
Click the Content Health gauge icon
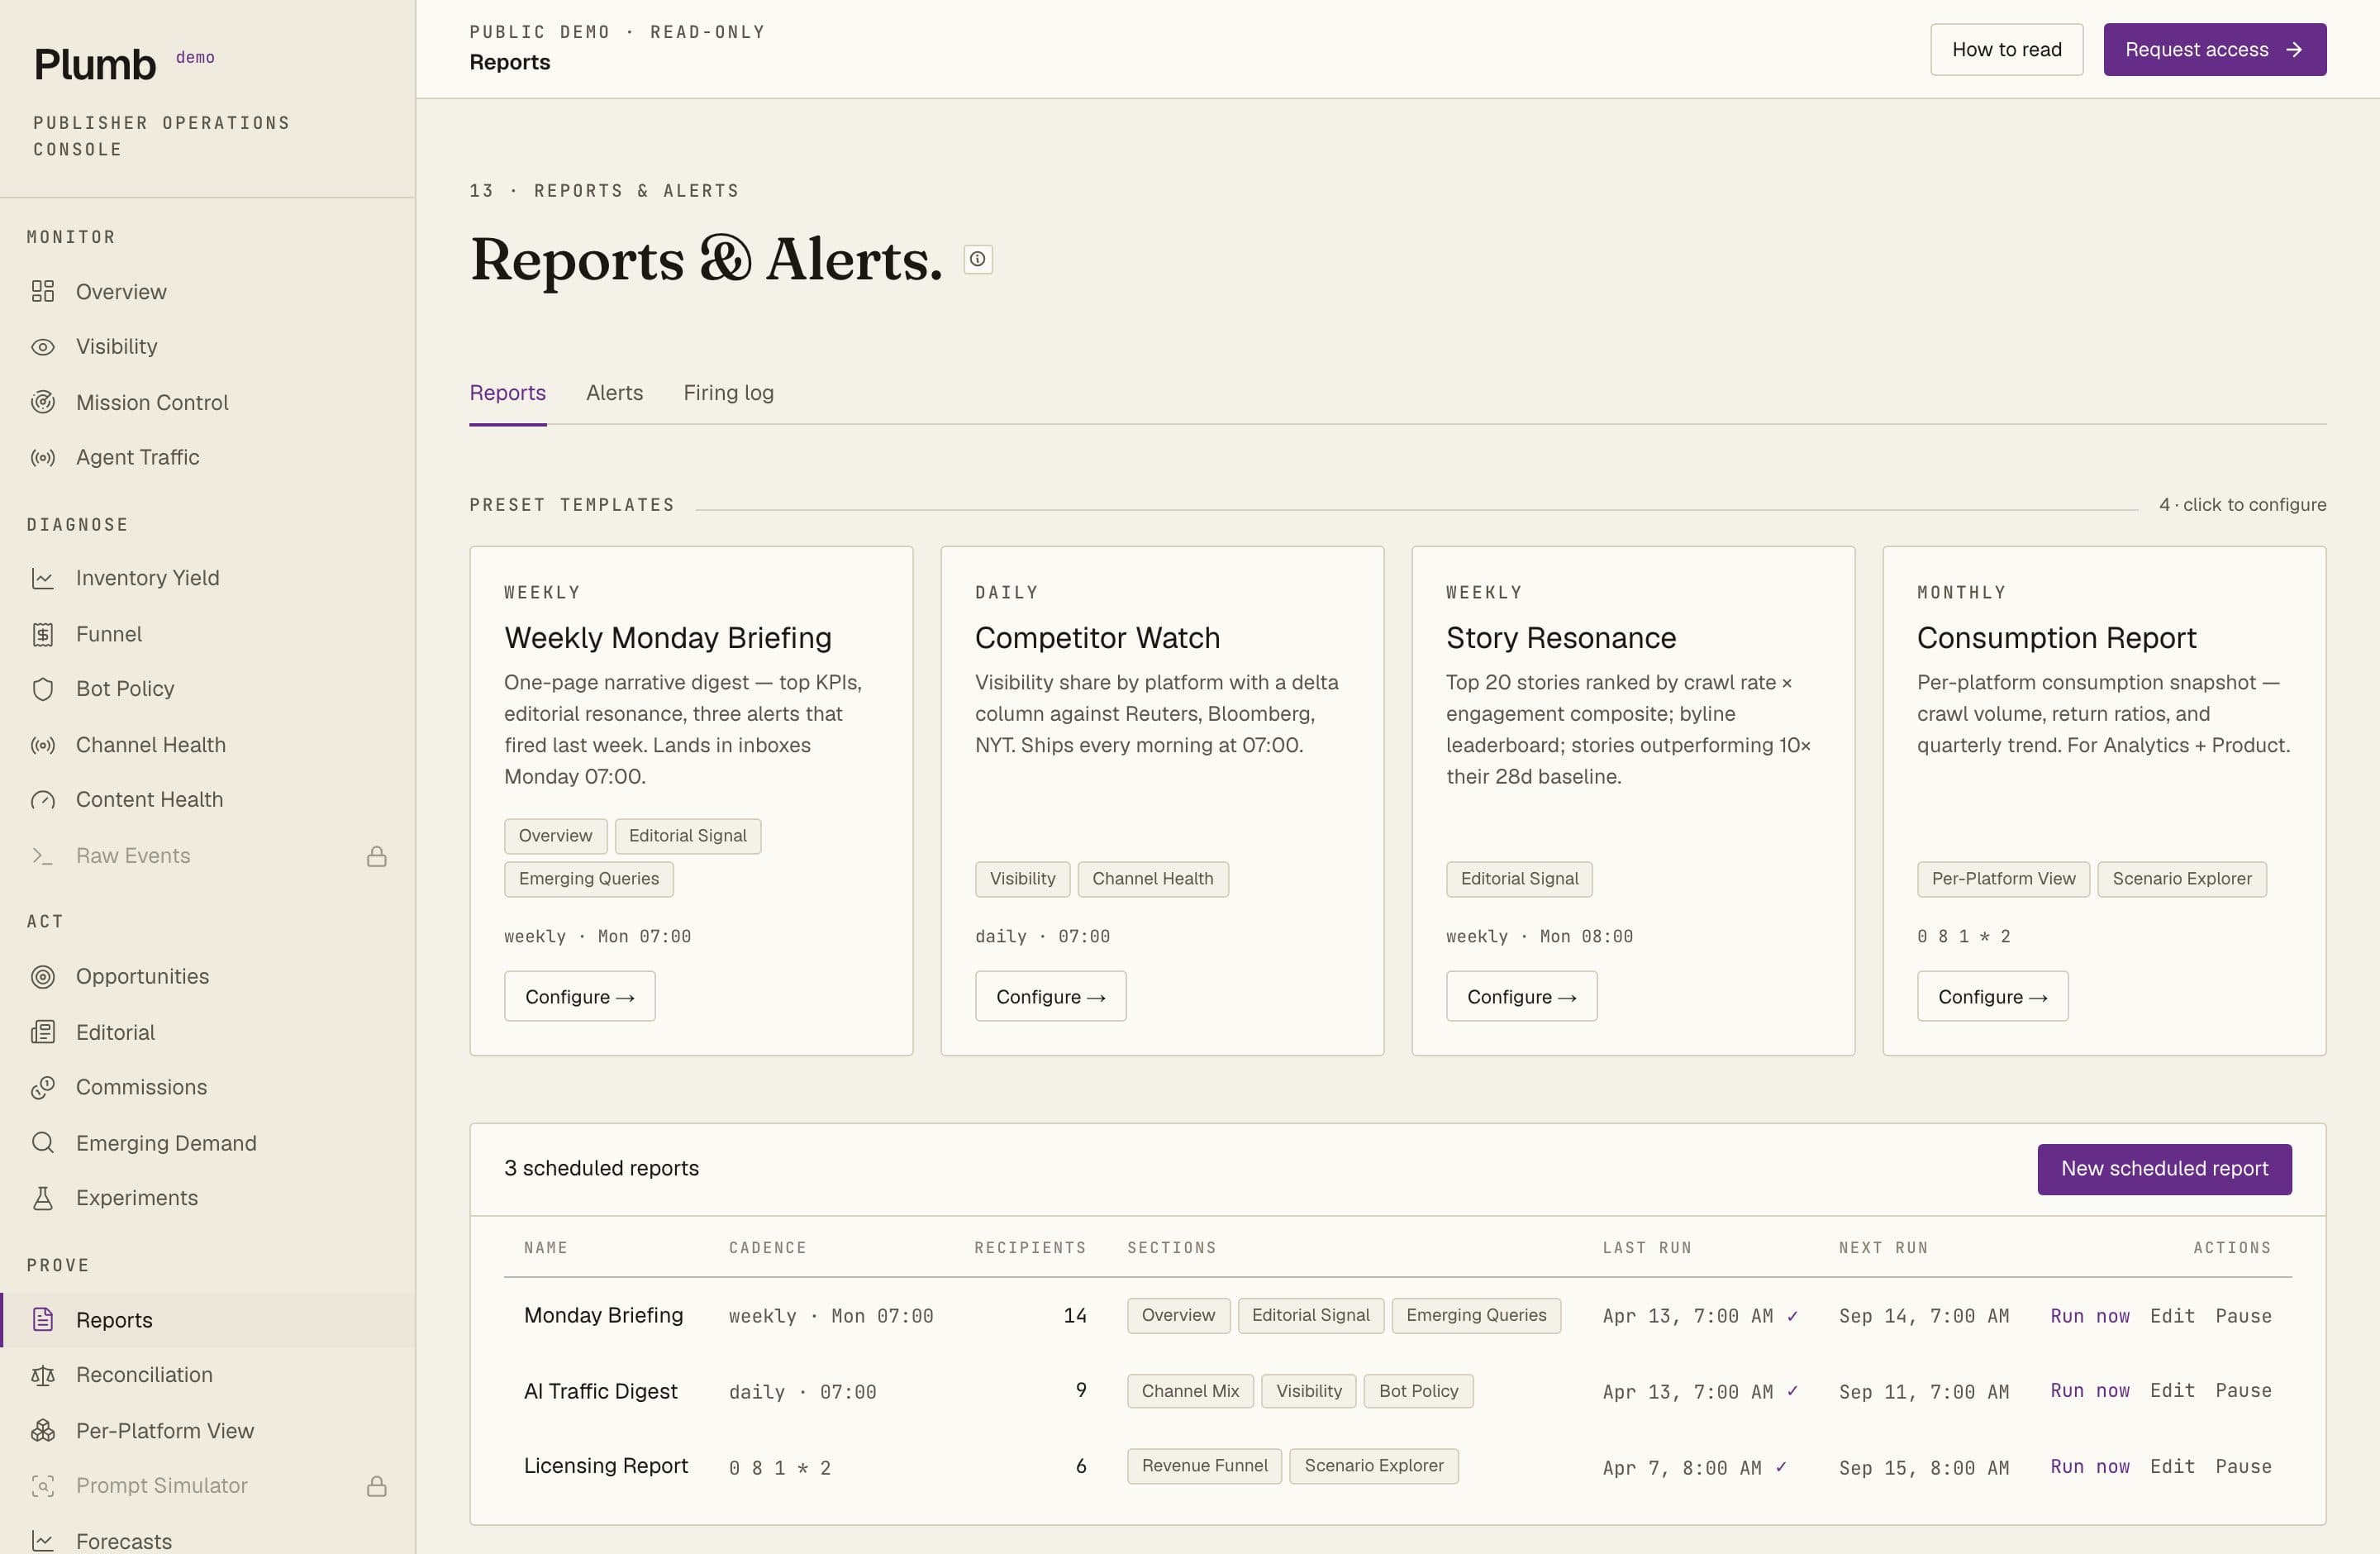[x=42, y=800]
